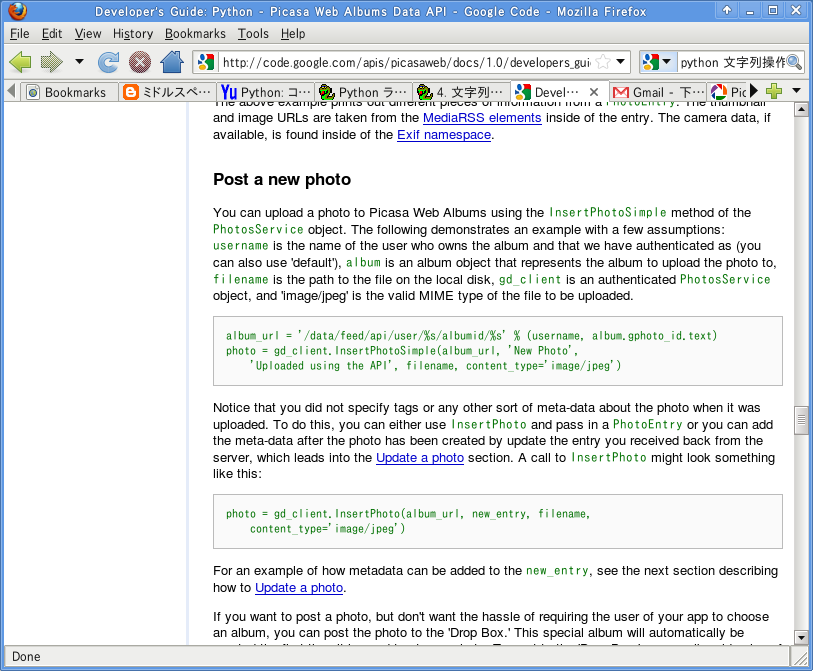
Task: Click the search magnifier icon
Action: 794,62
